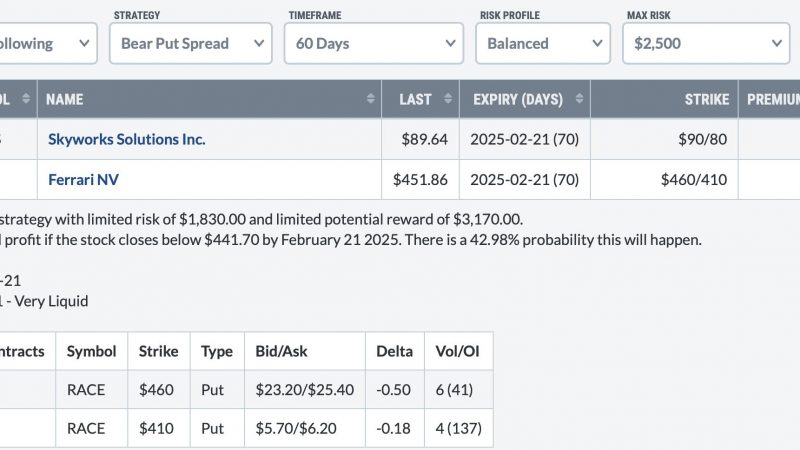800x450 pixels.
Task: Click chevron arrow on Bear Put Spread selector
Action: [259, 43]
